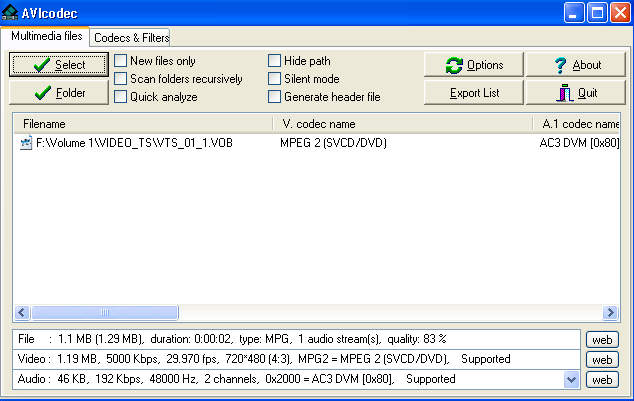The width and height of the screenshot is (634, 401).
Task: Click the Export List button
Action: [x=474, y=93]
